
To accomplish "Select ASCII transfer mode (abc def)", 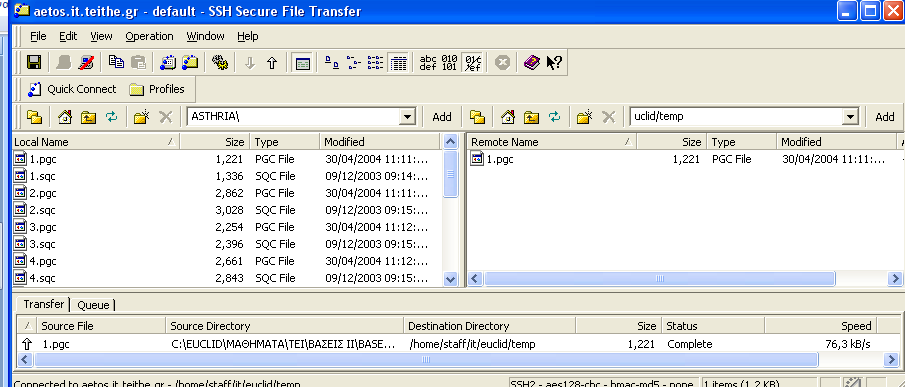I will coord(428,63).
